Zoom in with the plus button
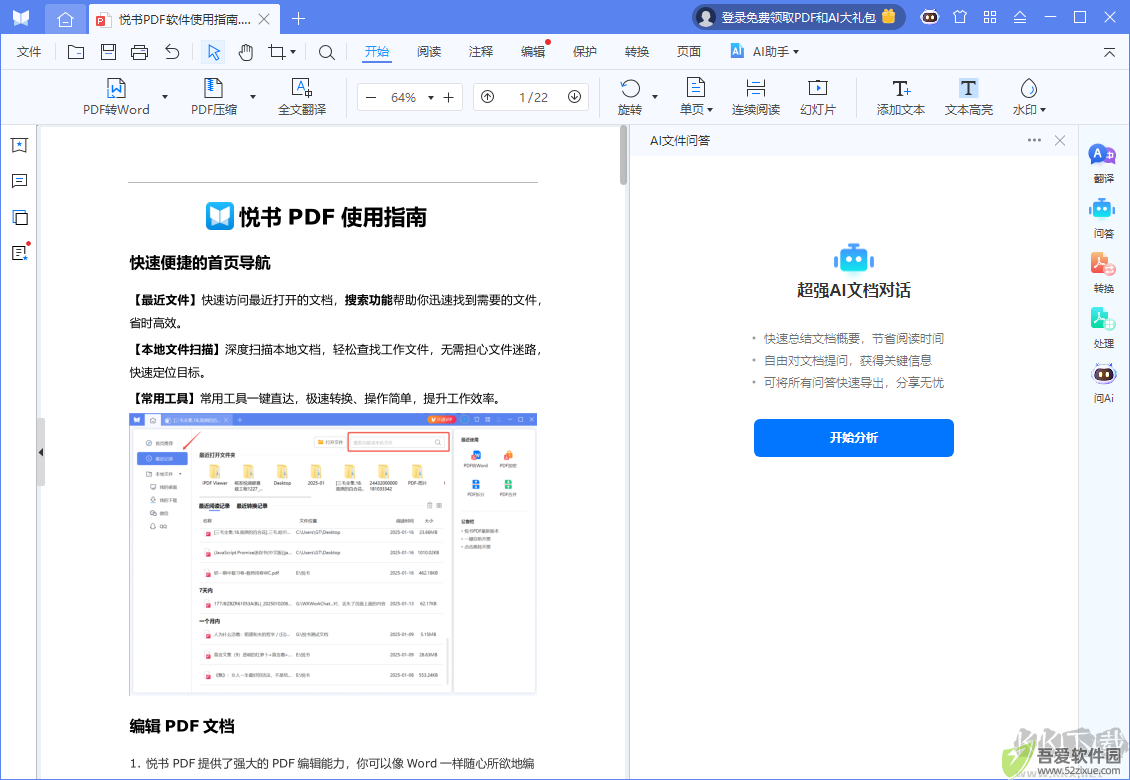This screenshot has height=780, width=1130. click(448, 97)
